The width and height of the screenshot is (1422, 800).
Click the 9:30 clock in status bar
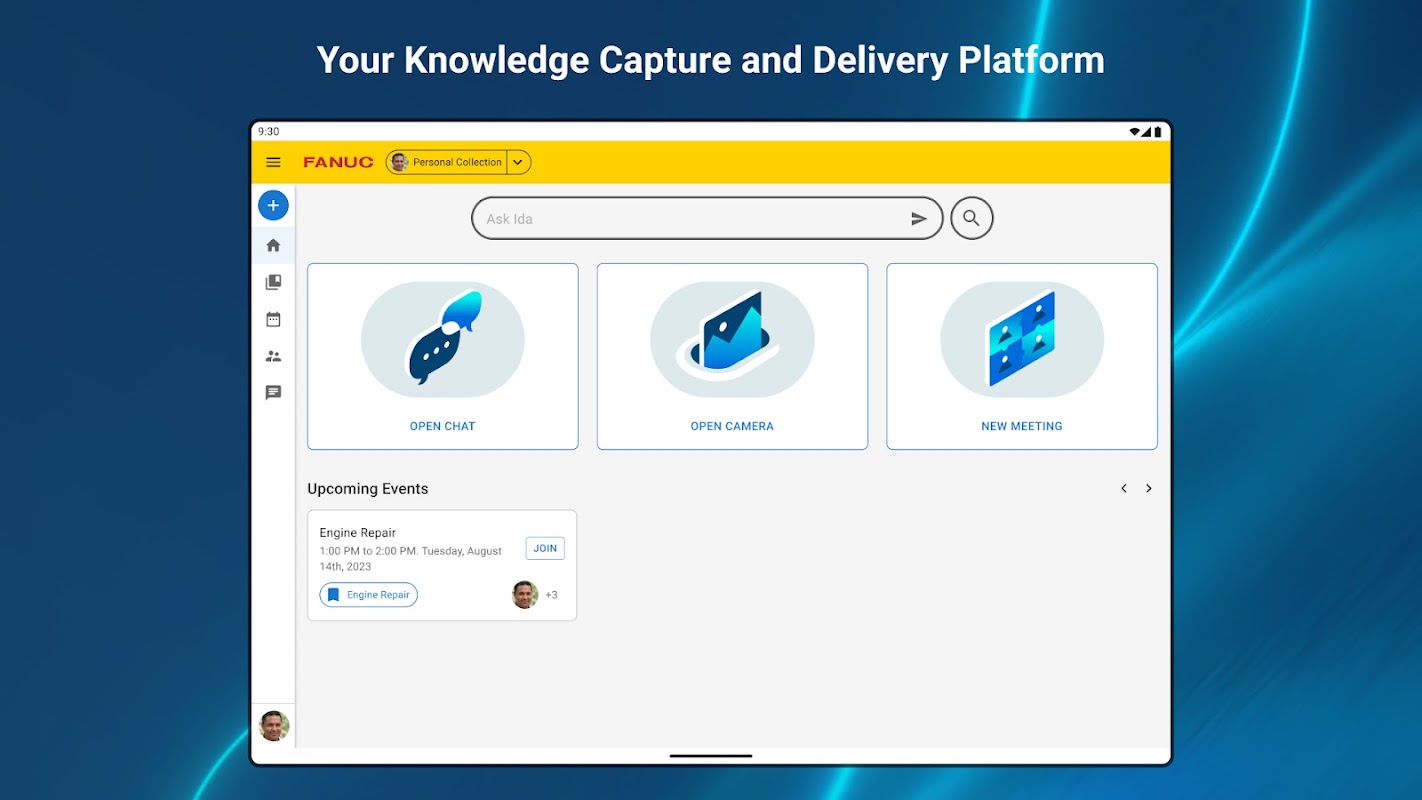pos(269,131)
